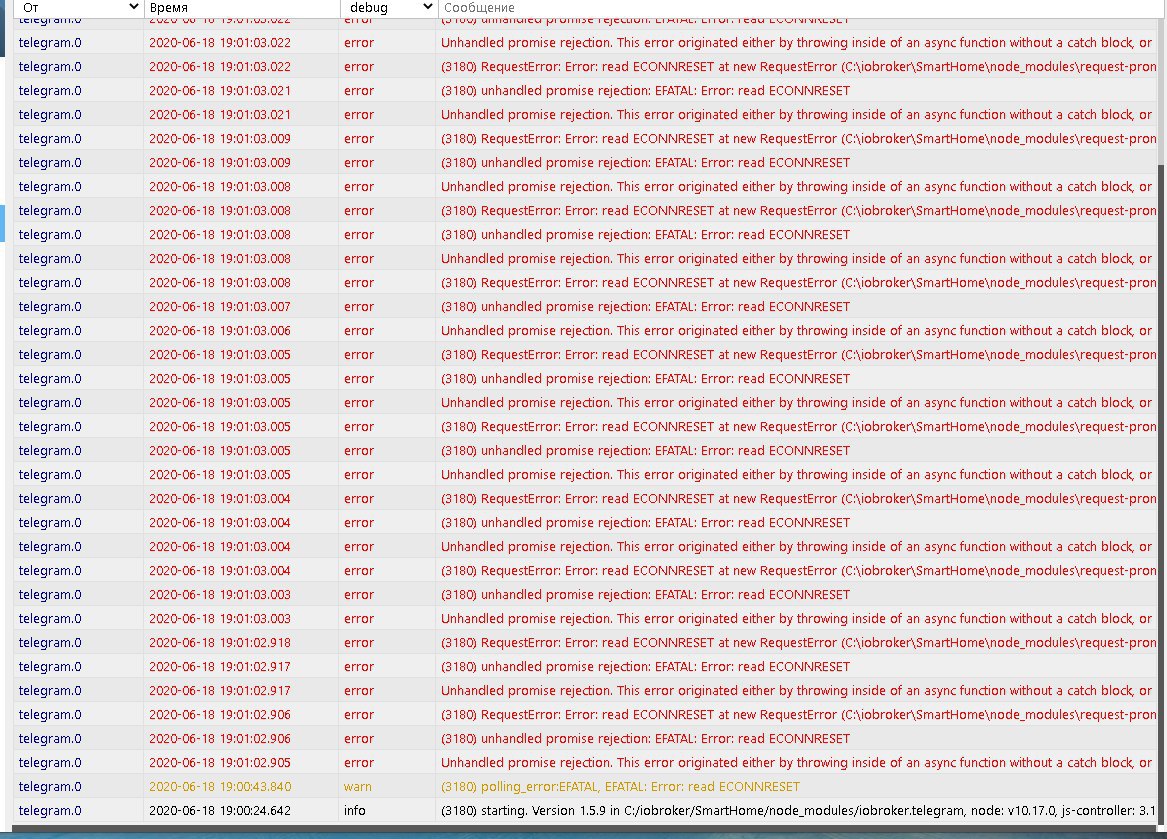1167x839 pixels.
Task: Select the EFATAL message logged at 19:01:03.021
Action: coord(645,91)
